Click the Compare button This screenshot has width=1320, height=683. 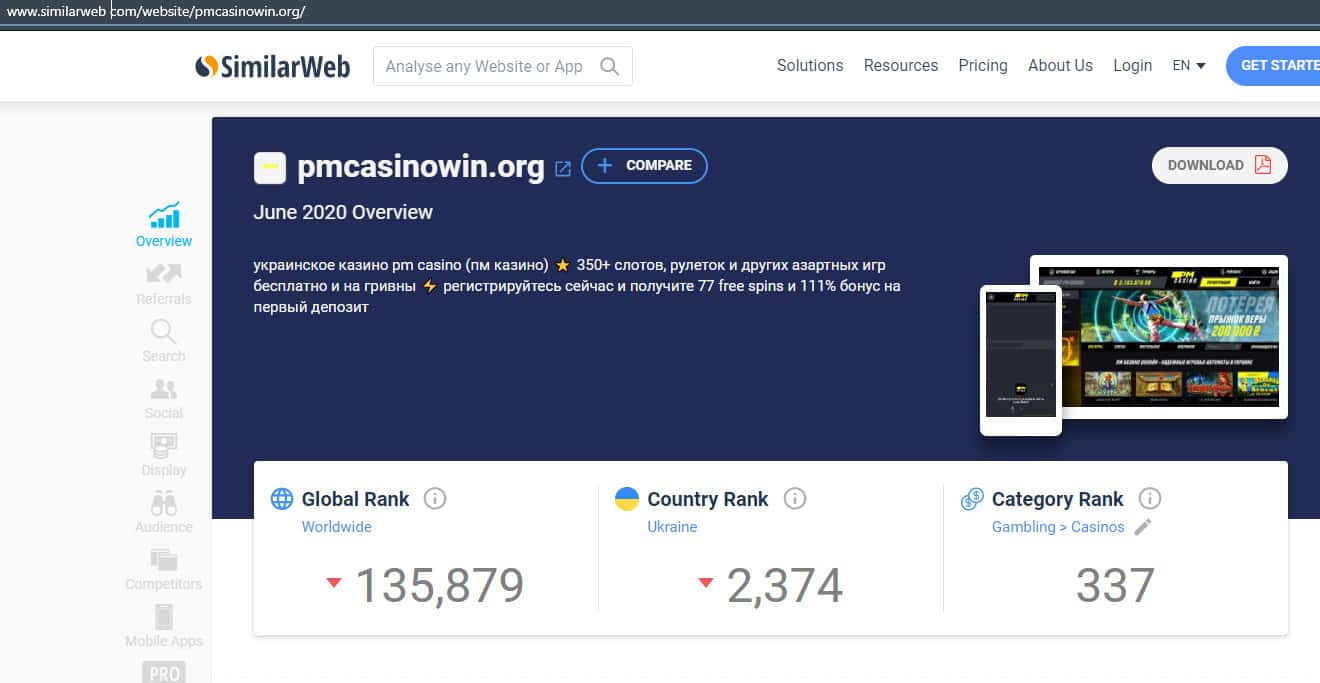[x=644, y=166]
